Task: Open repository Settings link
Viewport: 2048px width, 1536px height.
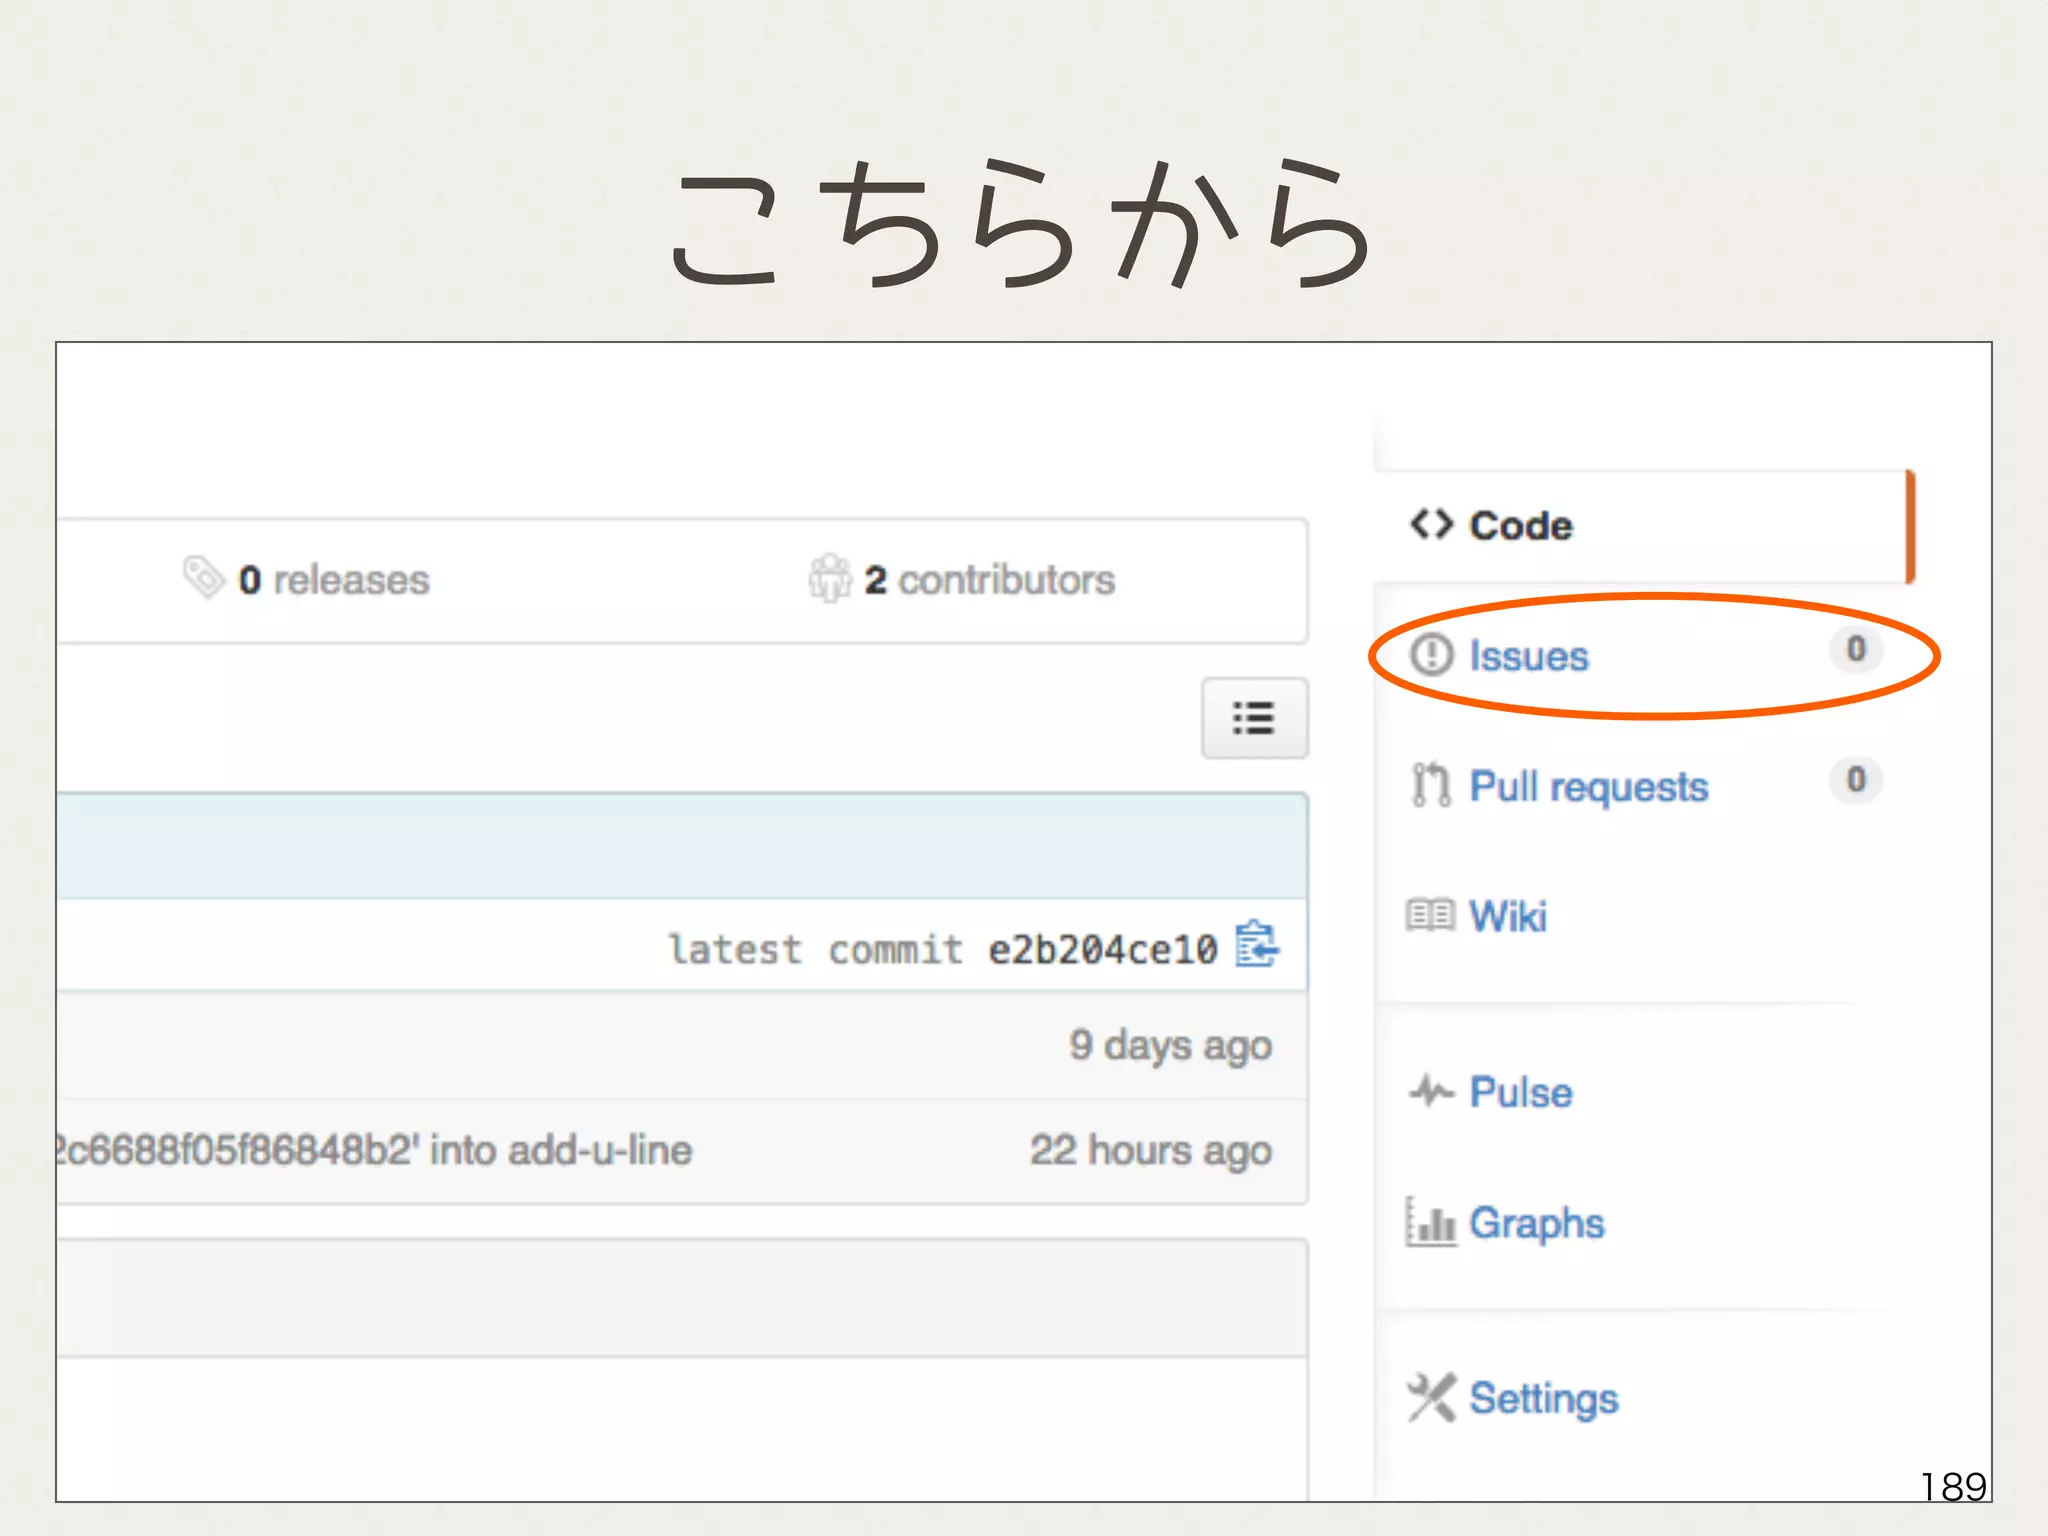Action: (1543, 1398)
